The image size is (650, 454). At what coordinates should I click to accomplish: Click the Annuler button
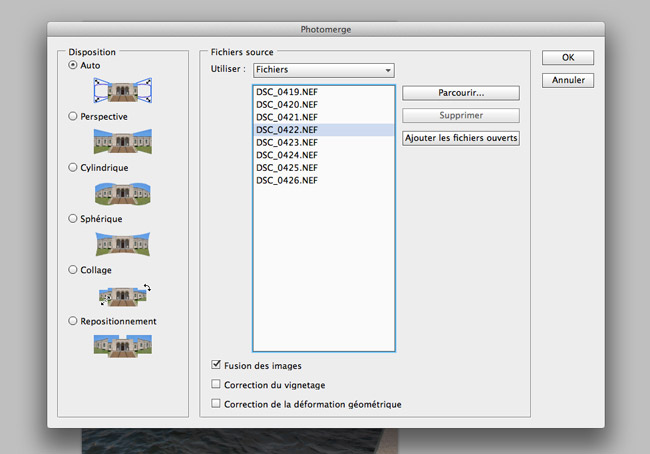[x=568, y=80]
